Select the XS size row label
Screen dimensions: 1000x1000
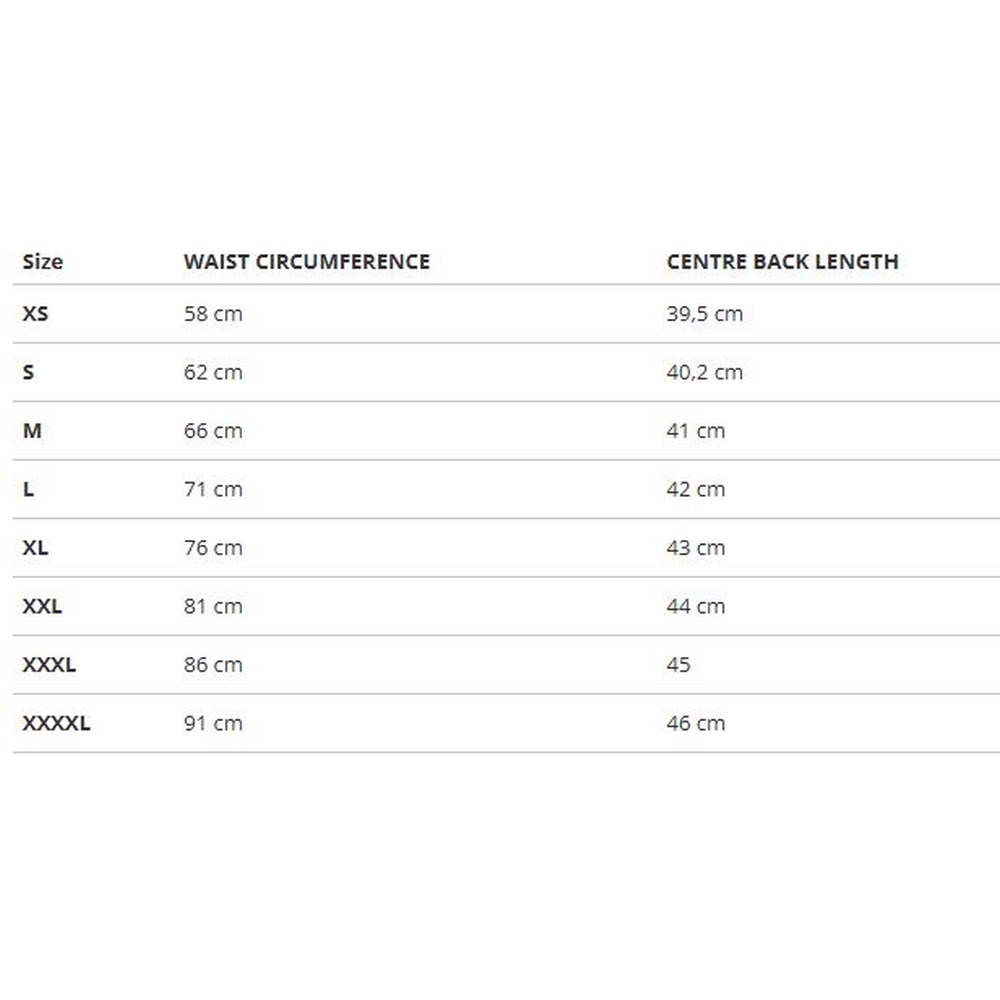(35, 314)
